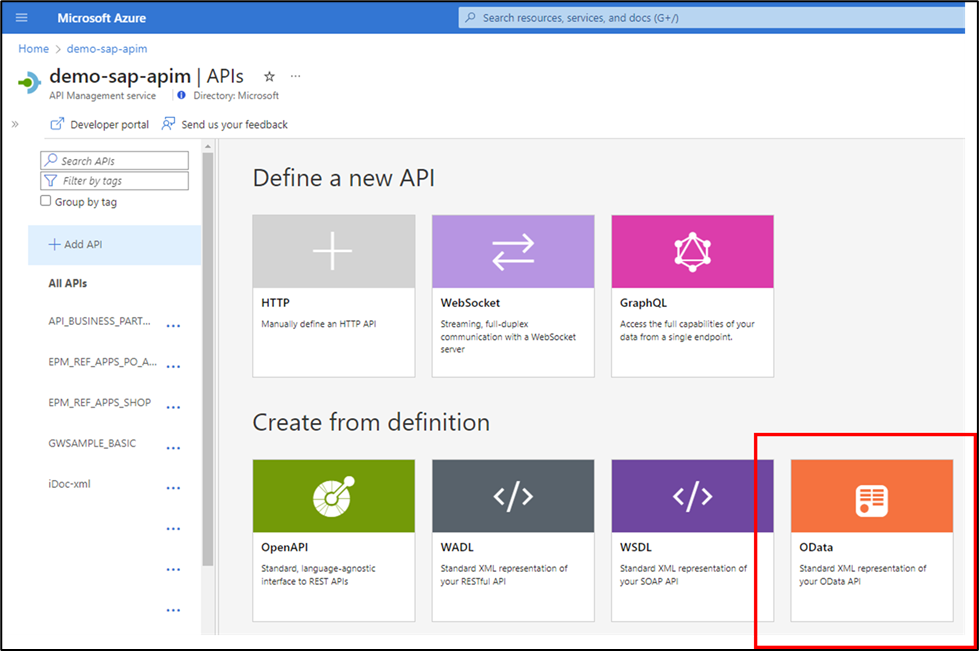This screenshot has width=979, height=651.
Task: Click the Filter by tags field
Action: point(114,180)
